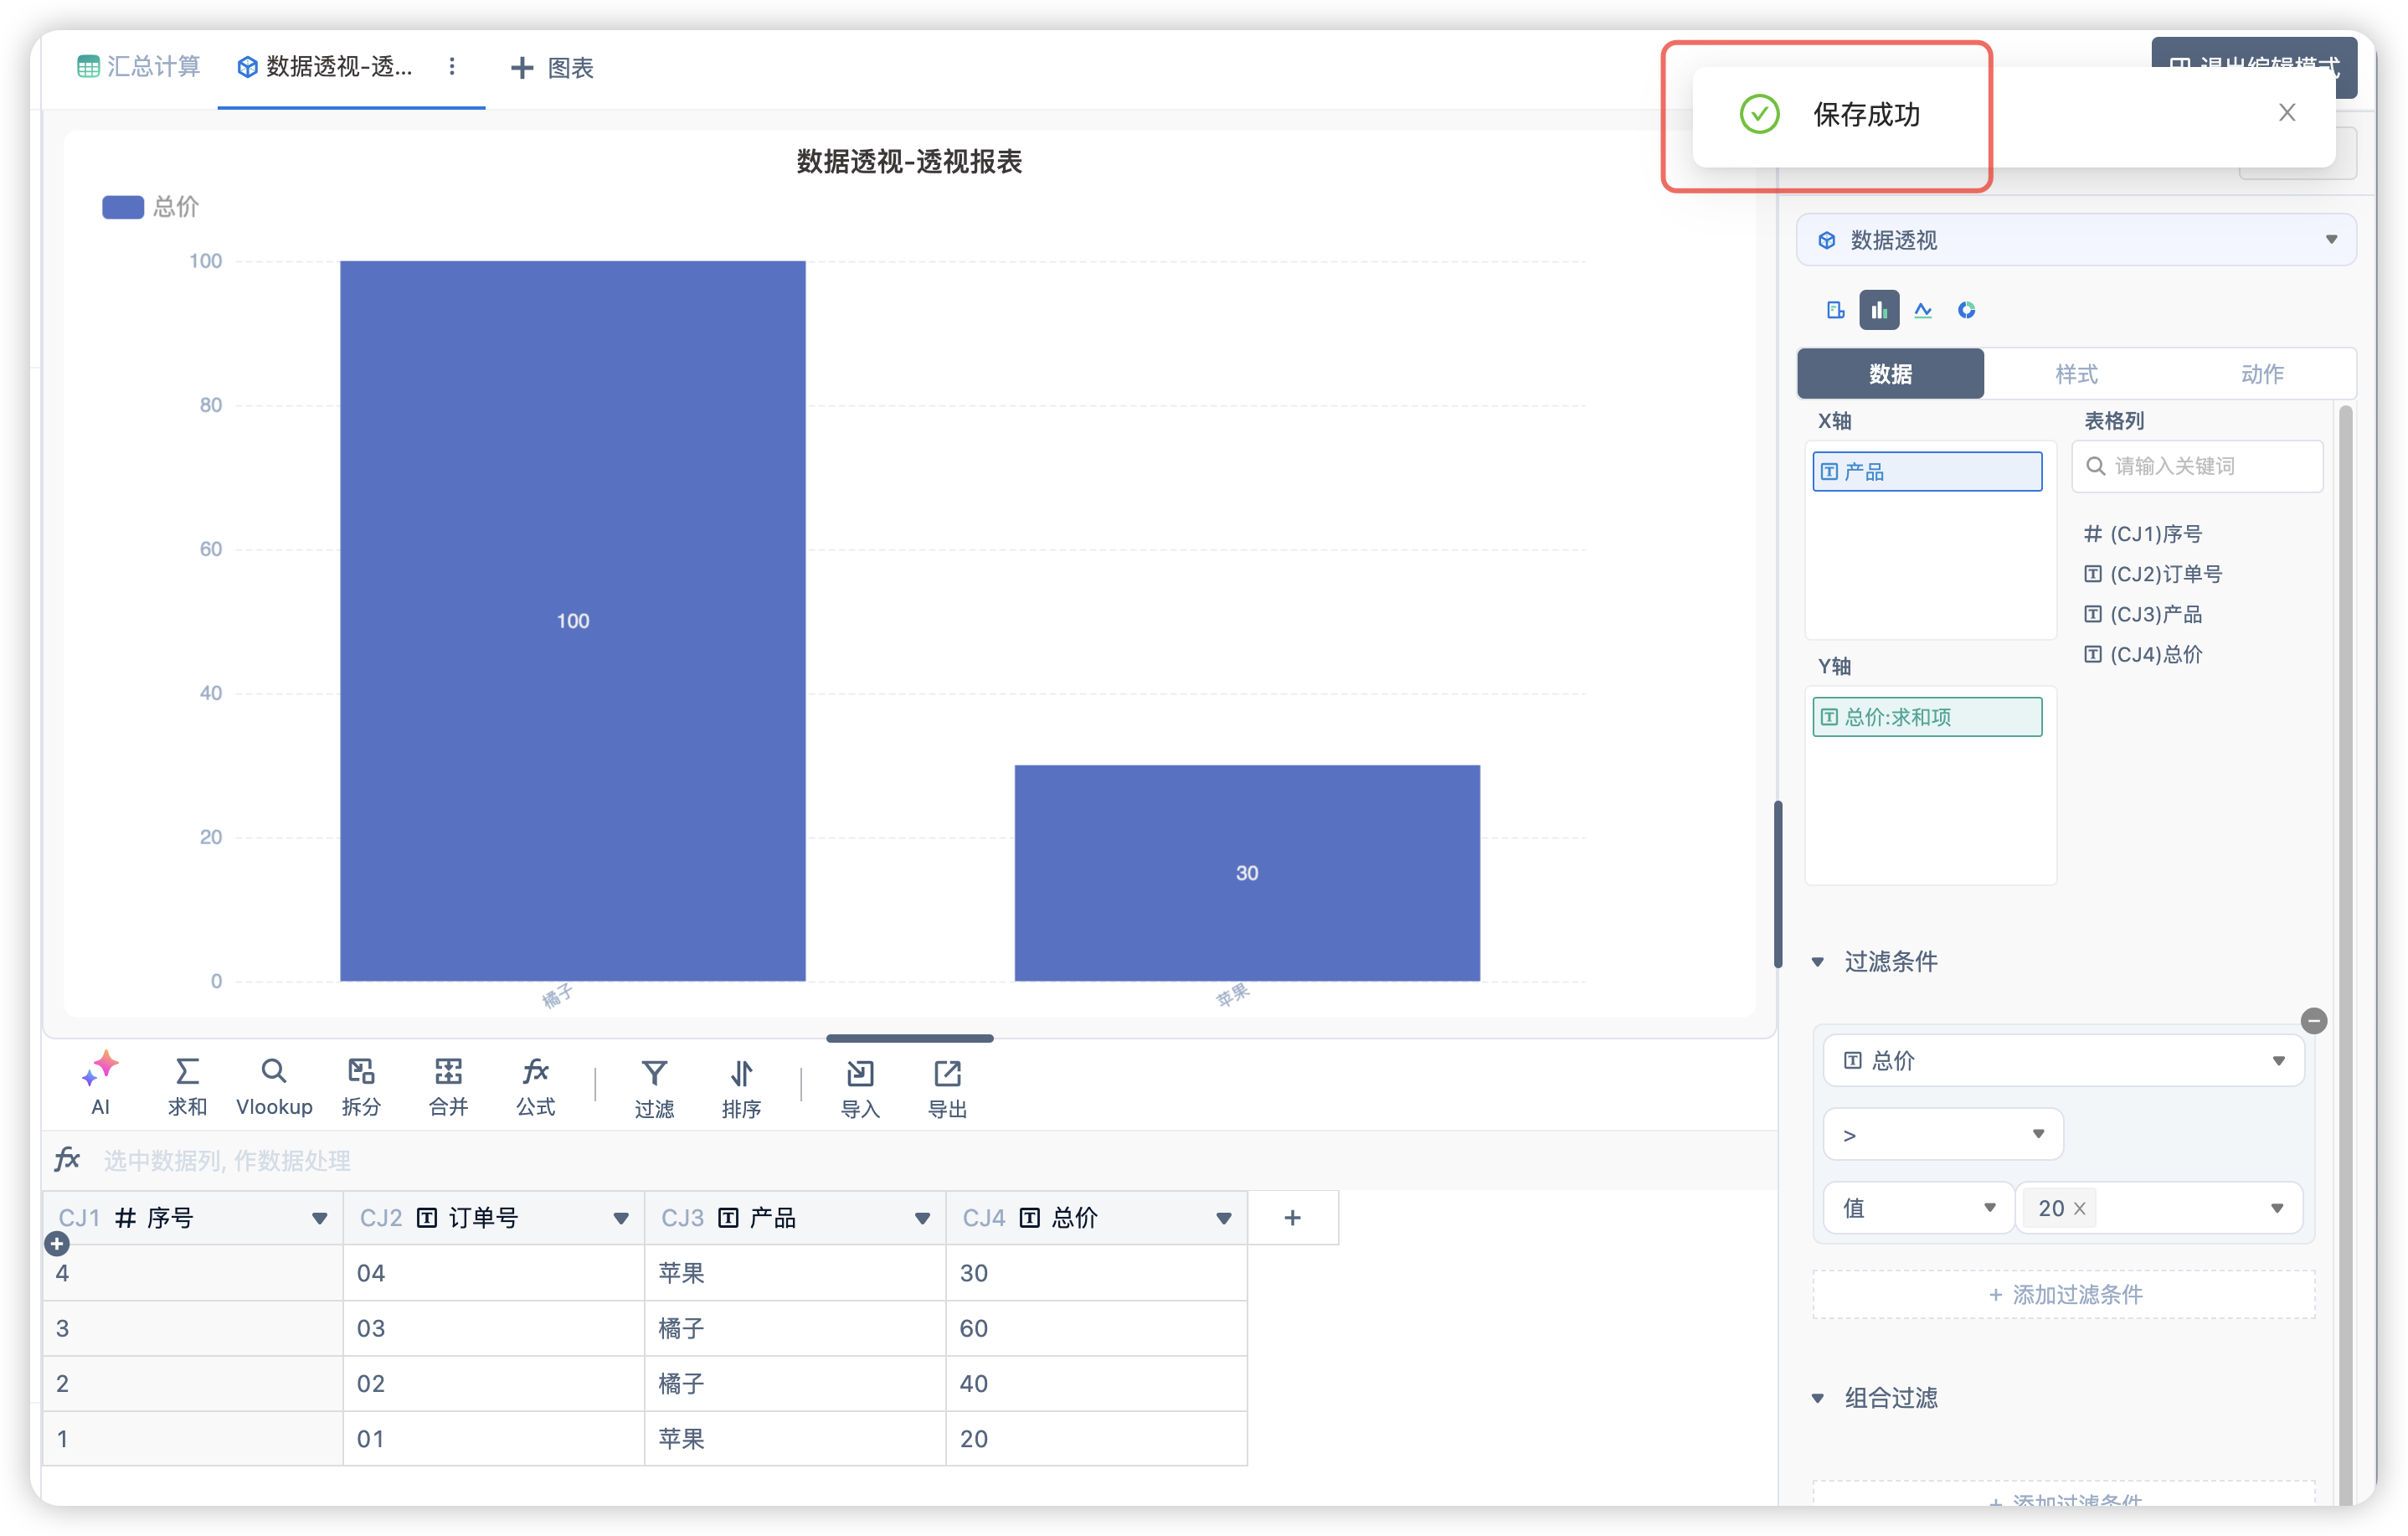Viewport: 2408px width, 1536px height.
Task: Open the > operator dropdown
Action: [1943, 1134]
